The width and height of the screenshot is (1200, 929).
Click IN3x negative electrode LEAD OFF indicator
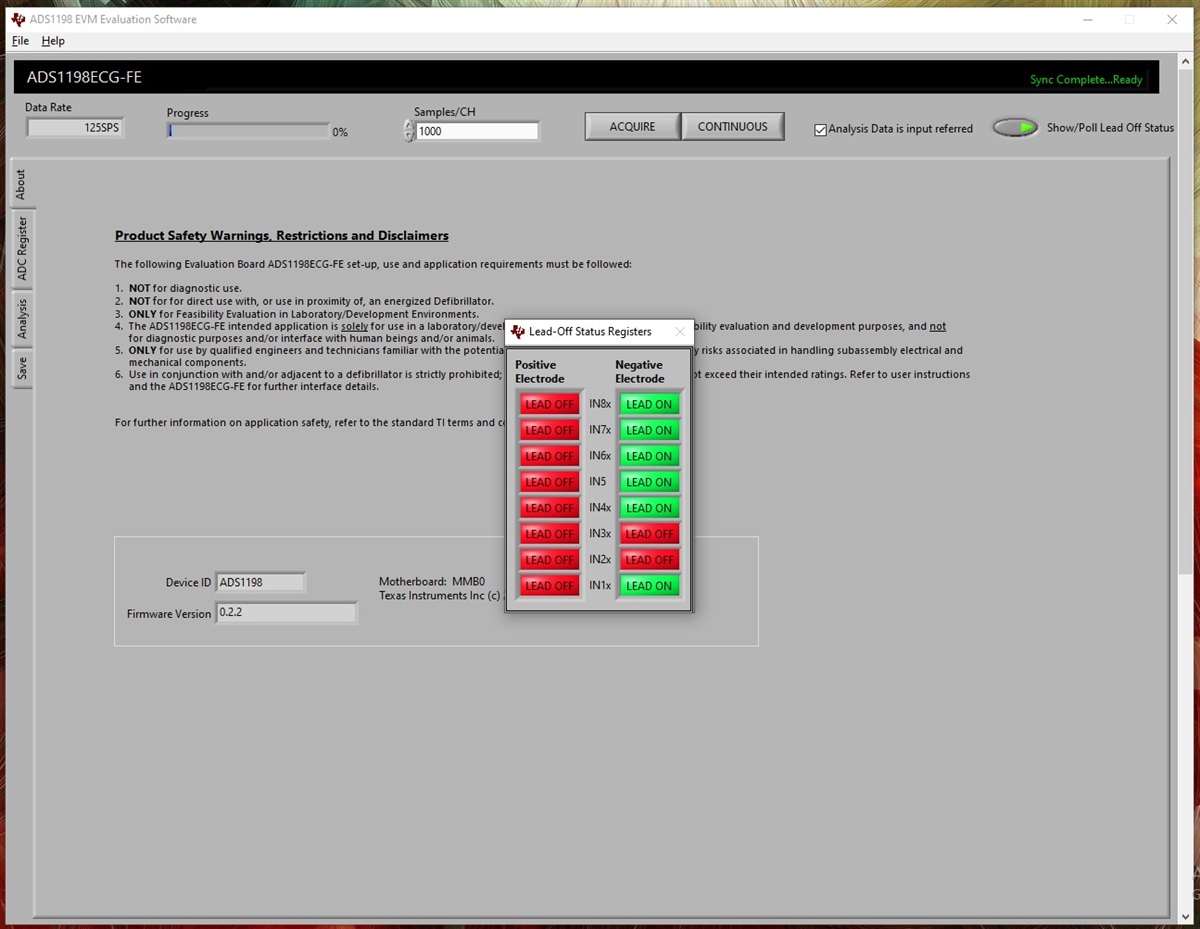649,534
